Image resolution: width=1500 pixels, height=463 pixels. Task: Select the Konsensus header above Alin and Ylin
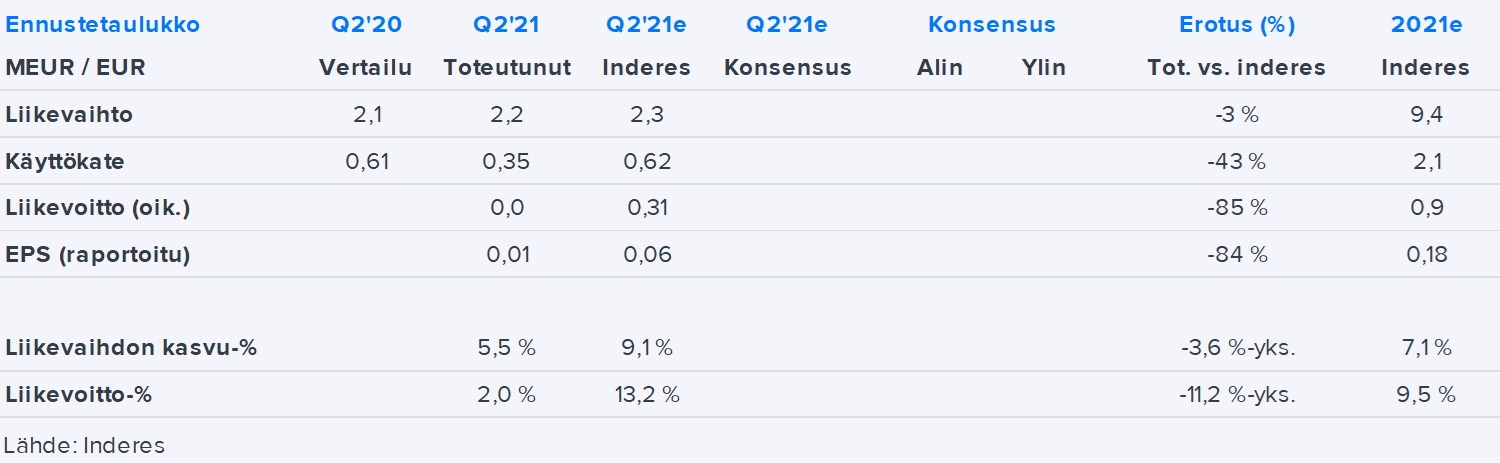(x=991, y=25)
